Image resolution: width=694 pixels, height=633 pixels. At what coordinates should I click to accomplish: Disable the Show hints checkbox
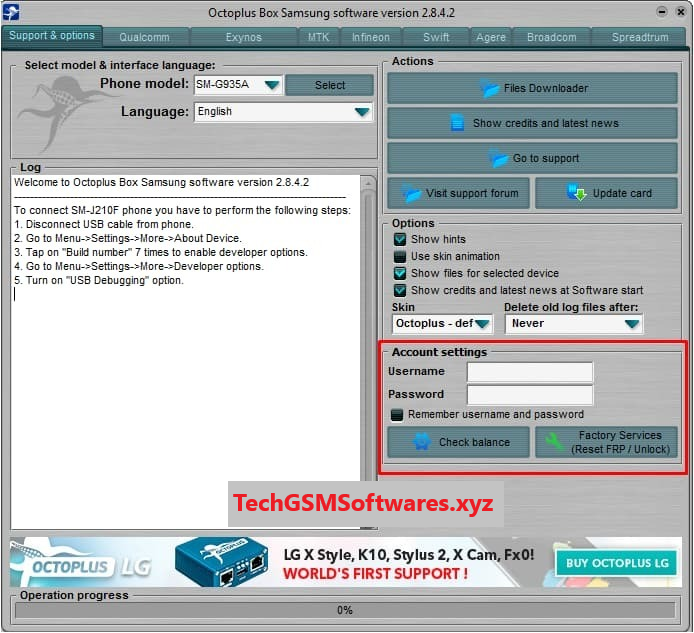[400, 240]
